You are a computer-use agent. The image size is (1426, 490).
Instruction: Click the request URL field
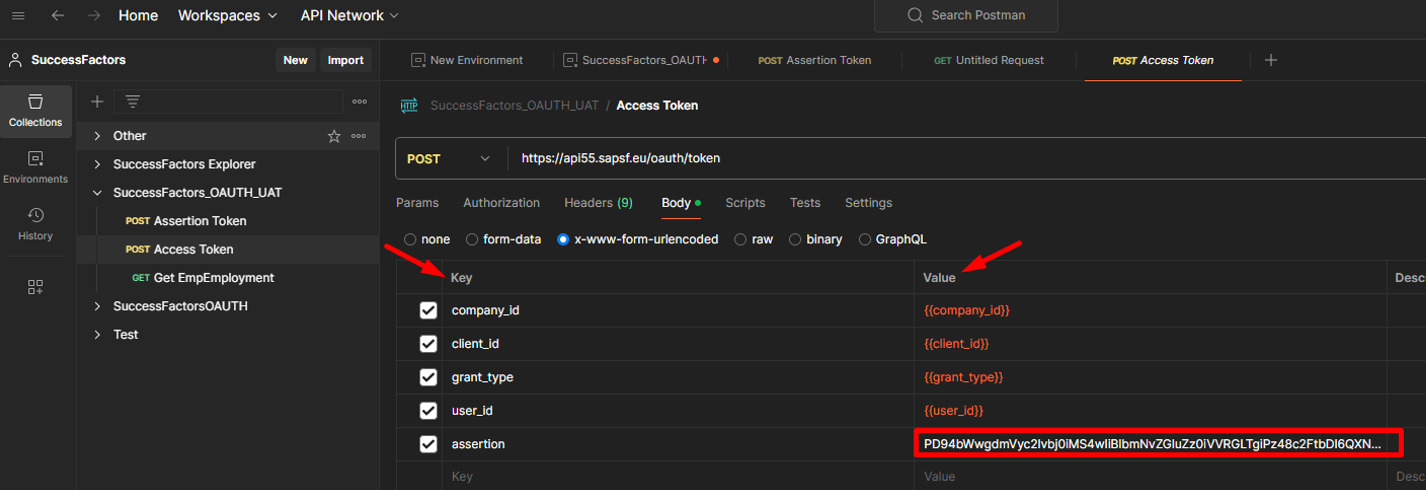coord(966,158)
